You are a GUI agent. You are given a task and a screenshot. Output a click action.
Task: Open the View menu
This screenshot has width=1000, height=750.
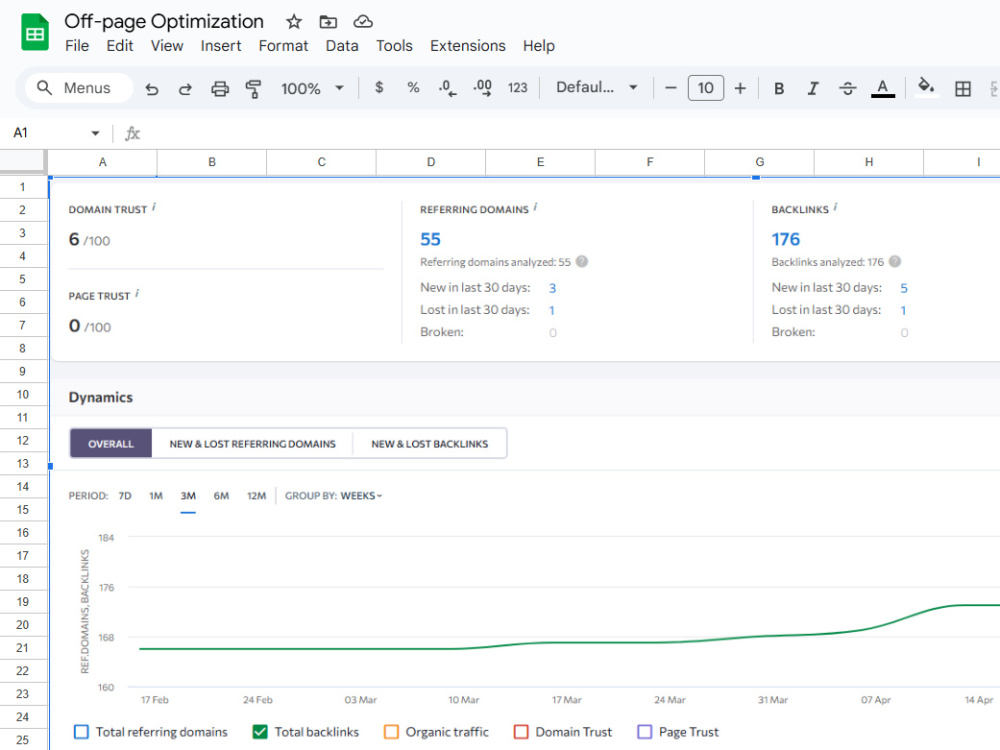(167, 46)
